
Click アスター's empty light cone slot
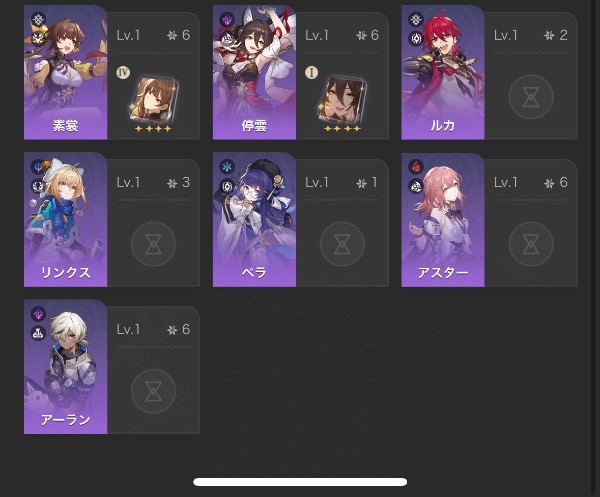click(x=531, y=244)
